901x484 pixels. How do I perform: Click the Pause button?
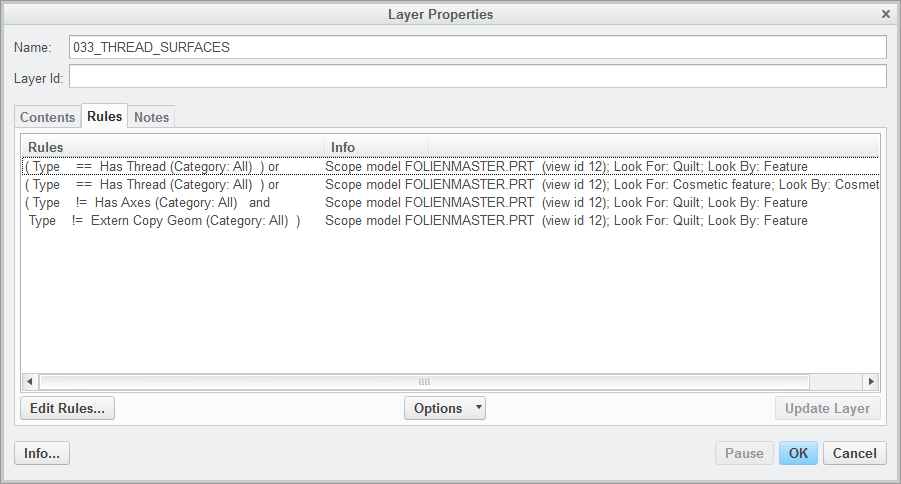745,453
